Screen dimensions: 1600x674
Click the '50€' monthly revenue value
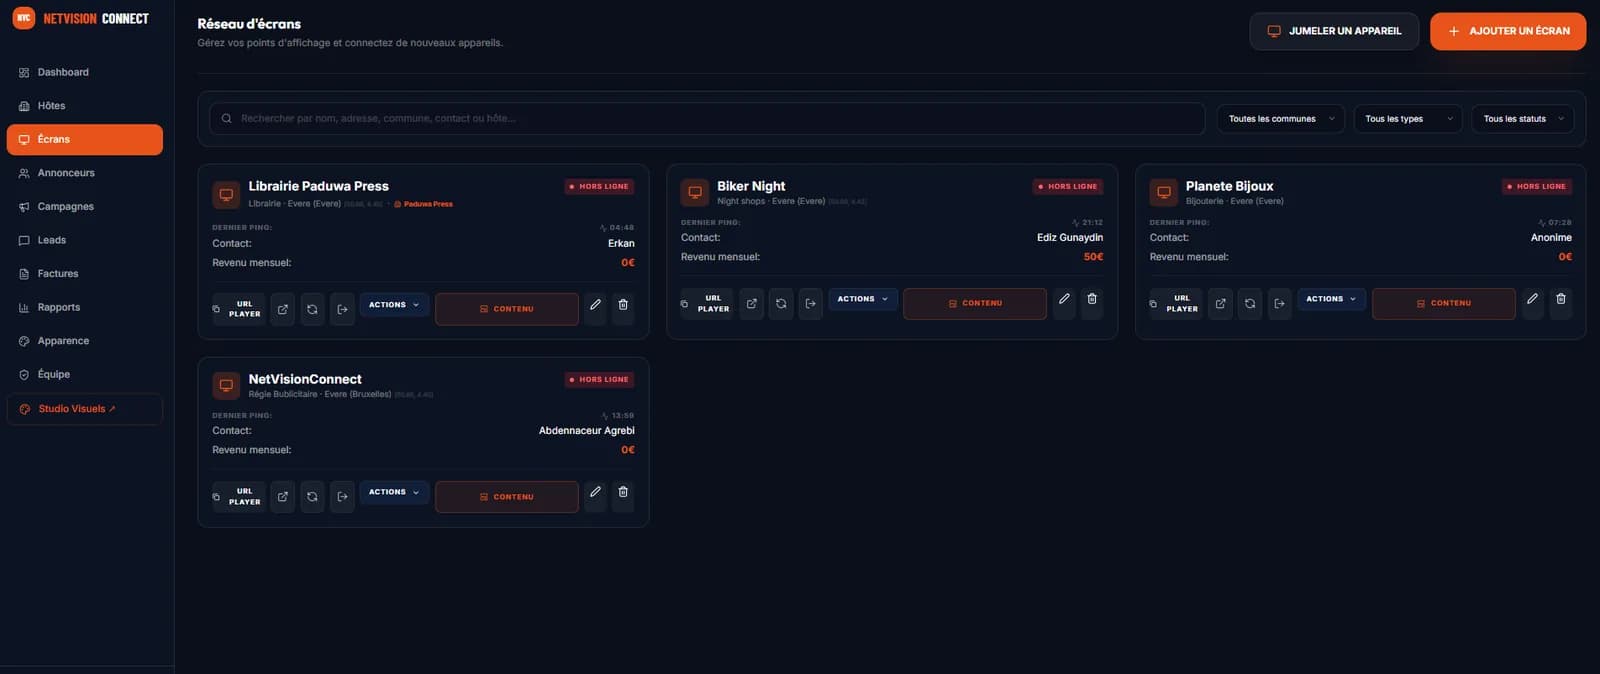[1093, 257]
